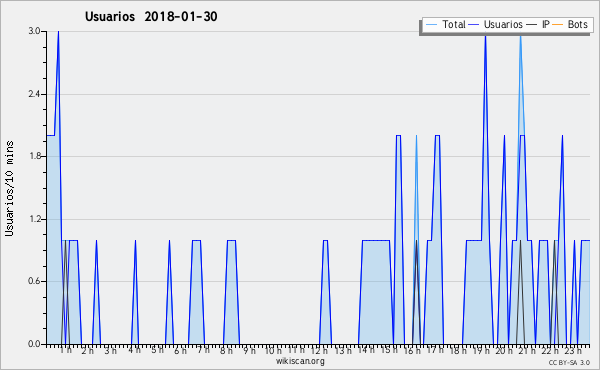Click the 1.8 y-axis value
600x370 pixels.
coord(34,156)
